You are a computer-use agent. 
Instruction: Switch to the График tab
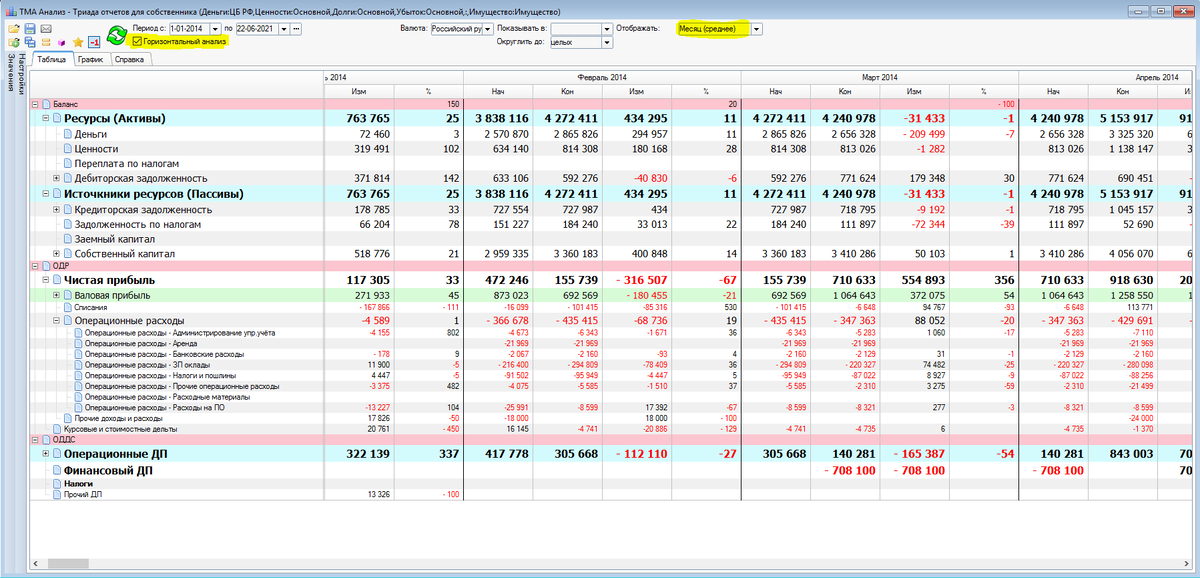[x=90, y=60]
